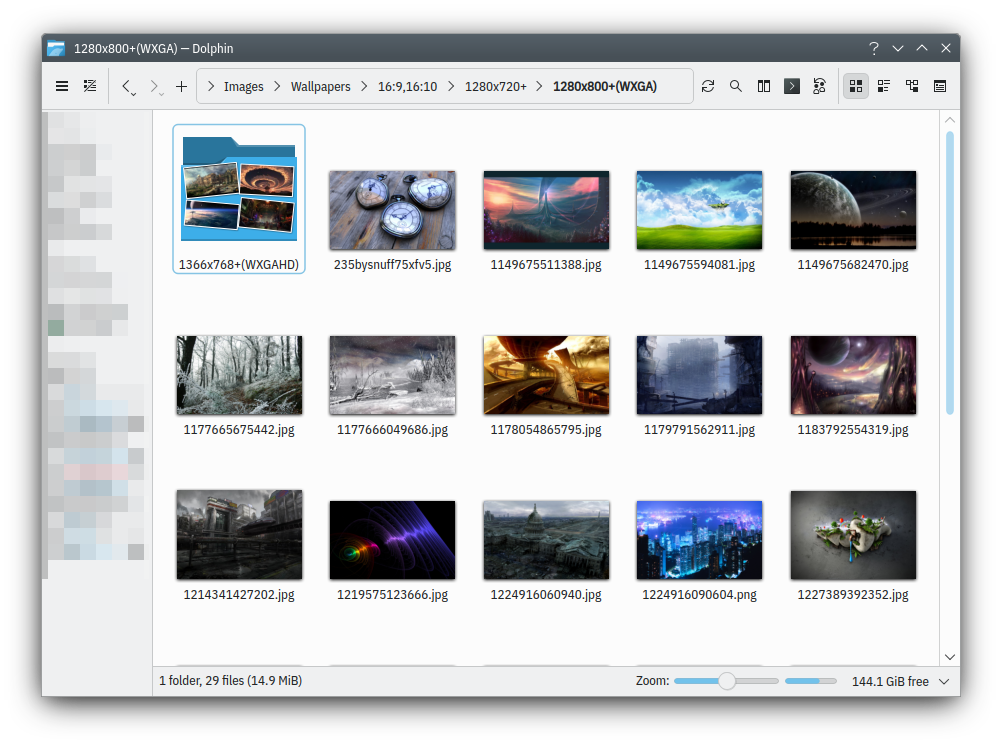This screenshot has width=1002, height=746.
Task: Switch to icons view mode
Action: coord(856,86)
